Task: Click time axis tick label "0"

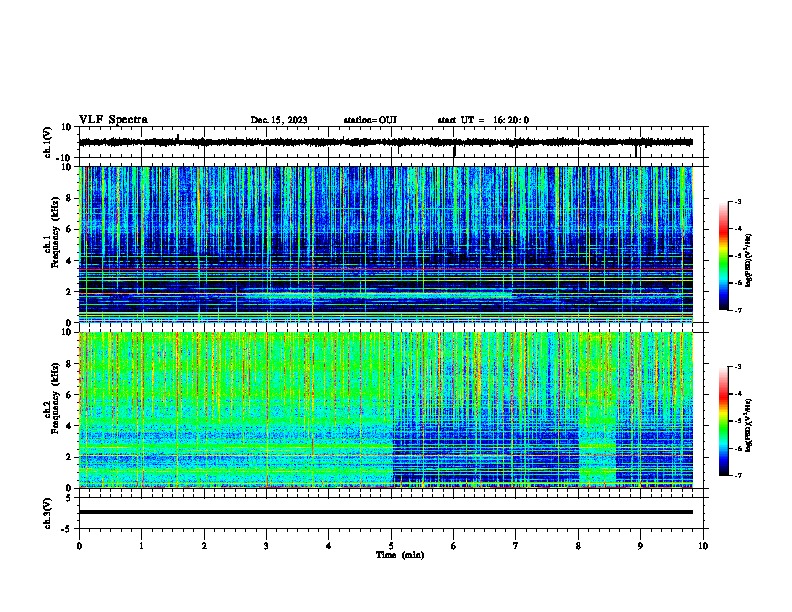Action: coord(79,546)
